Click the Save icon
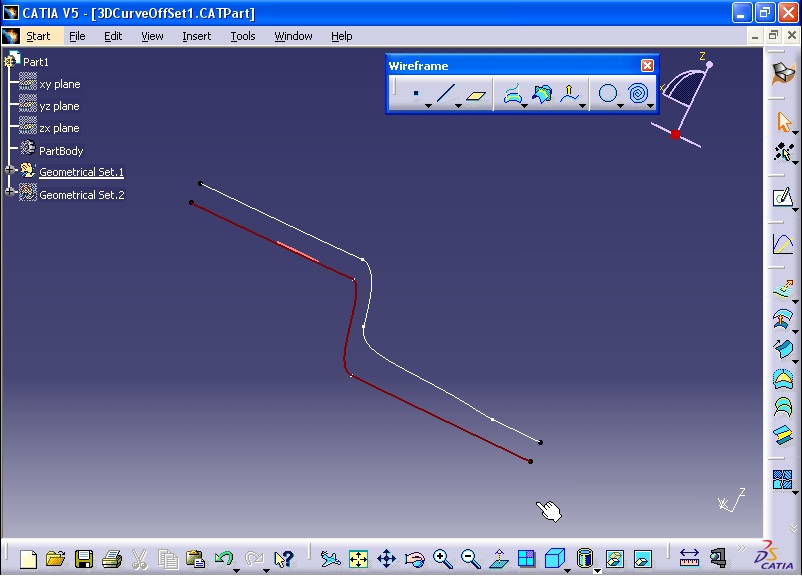 pos(83,559)
